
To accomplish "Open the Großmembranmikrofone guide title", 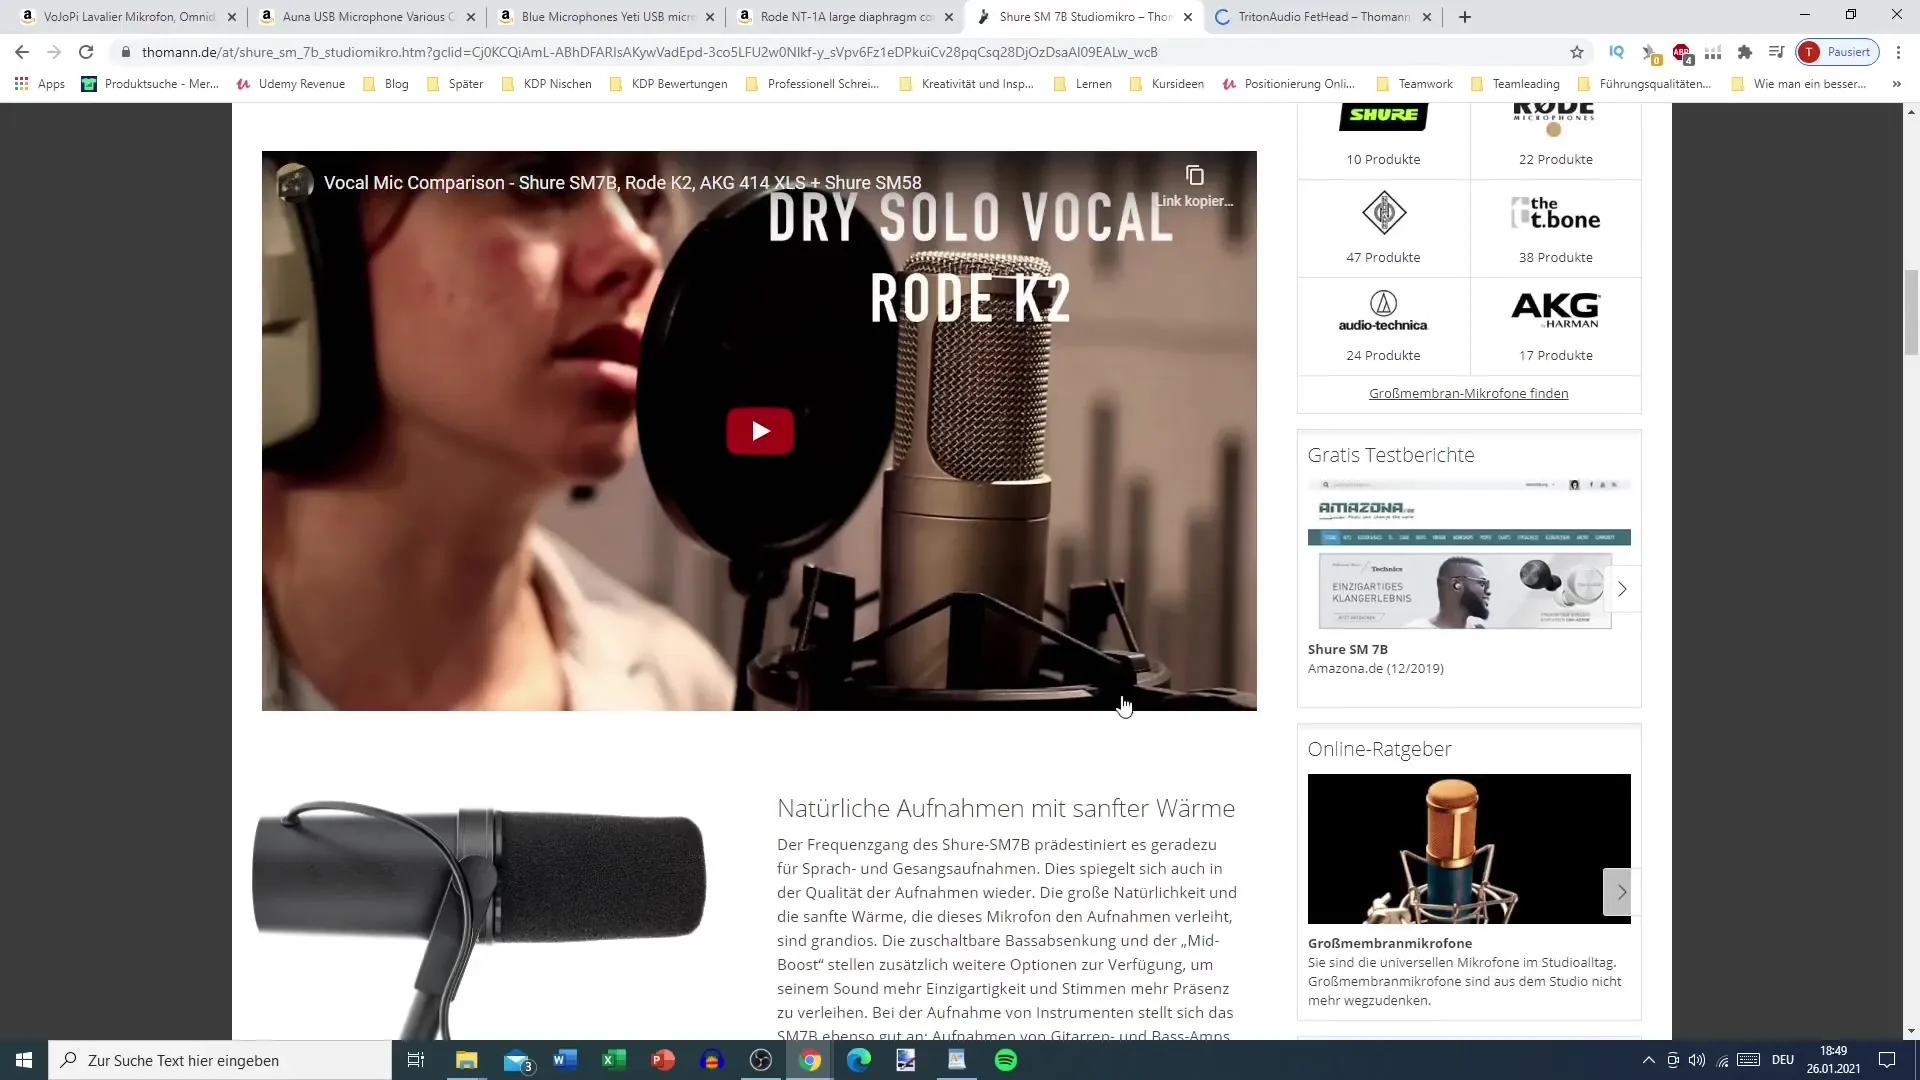I will (1389, 943).
